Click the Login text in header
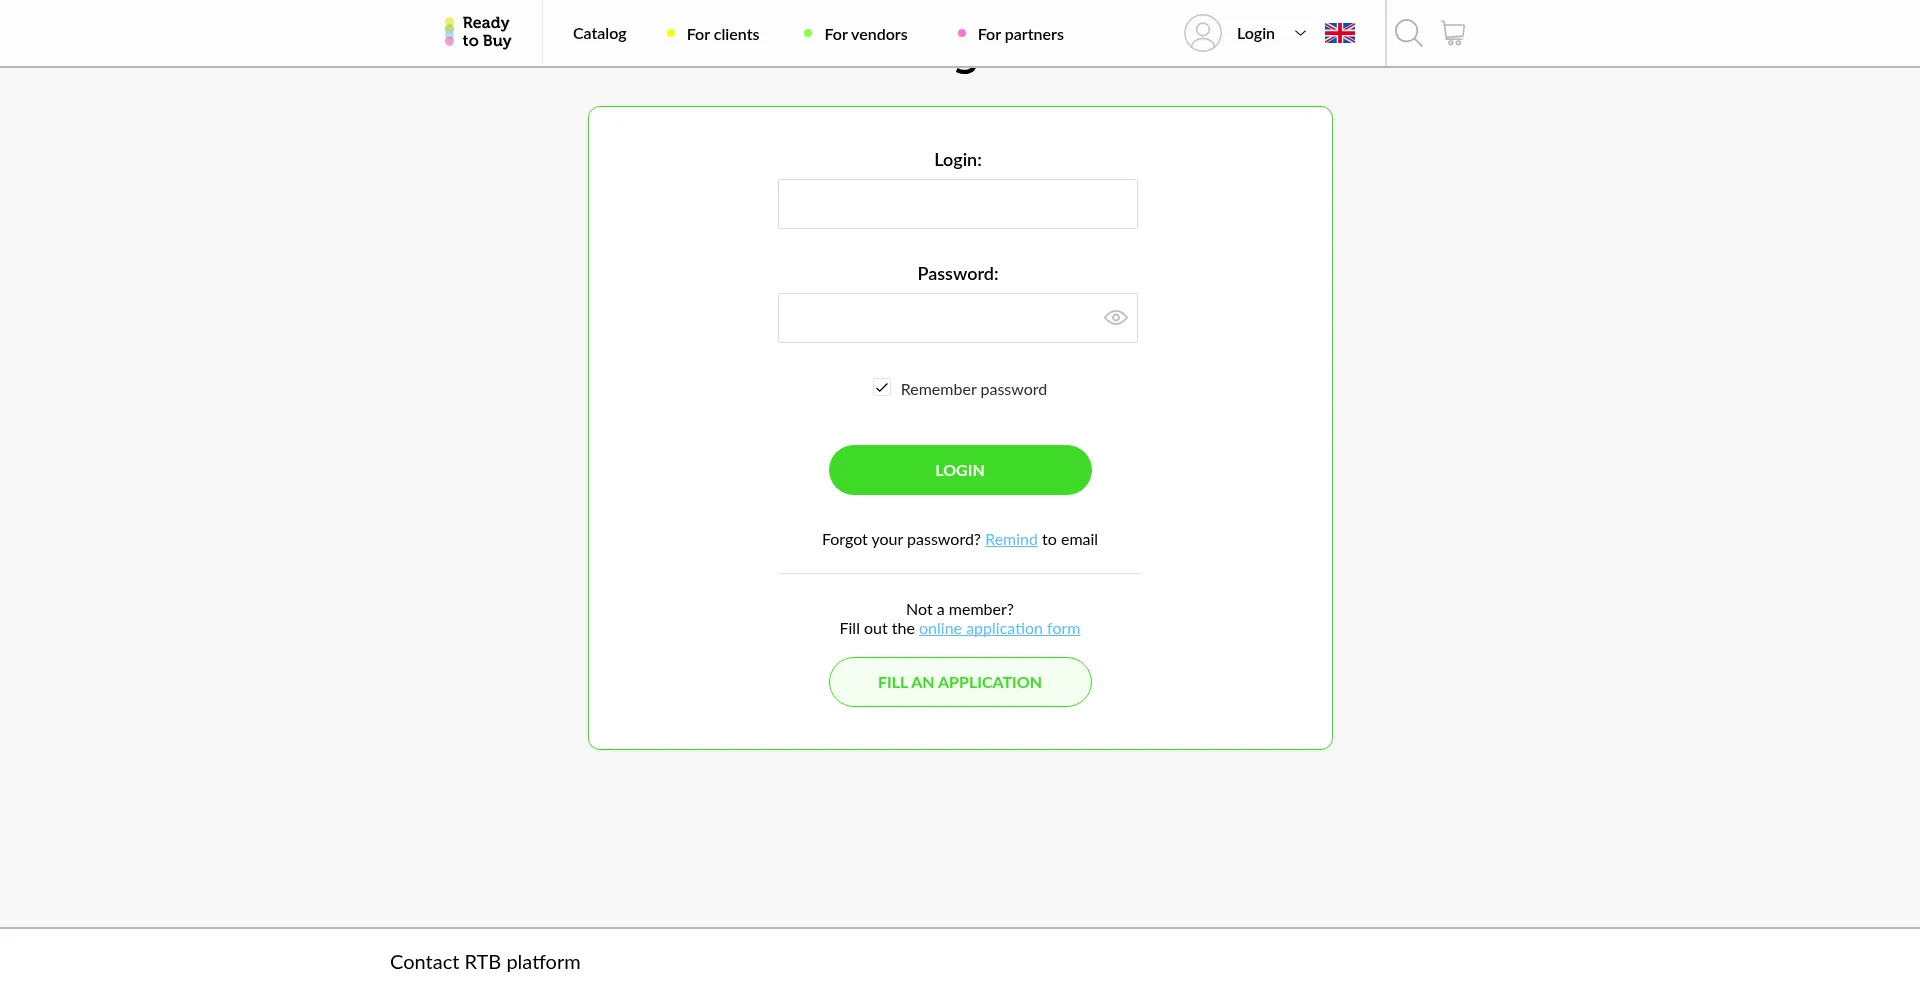This screenshot has height=993, width=1920. 1255,34
